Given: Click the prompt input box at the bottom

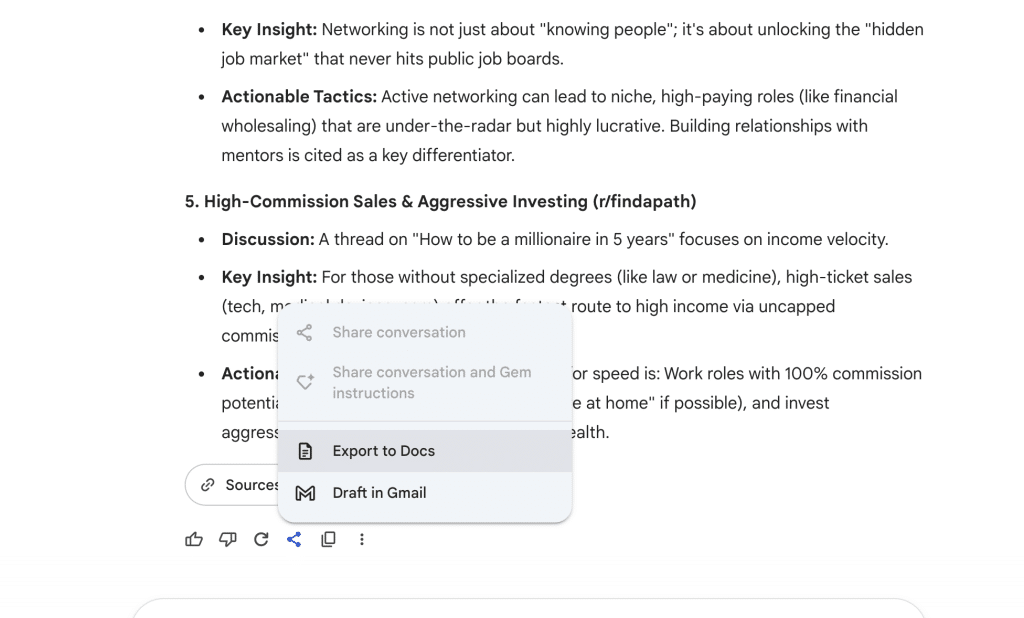Looking at the screenshot, I should tap(530, 612).
